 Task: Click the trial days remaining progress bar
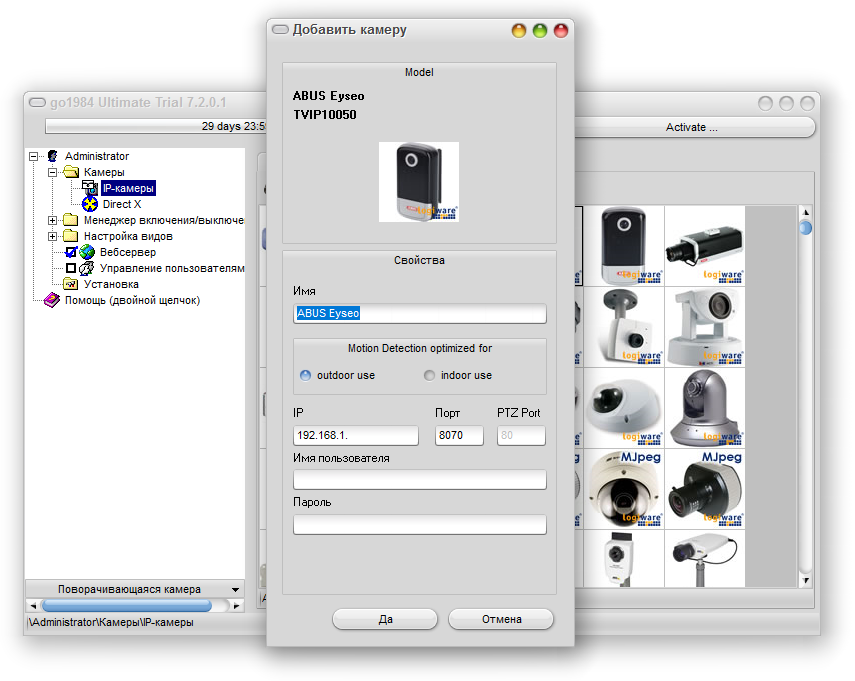coord(156,126)
